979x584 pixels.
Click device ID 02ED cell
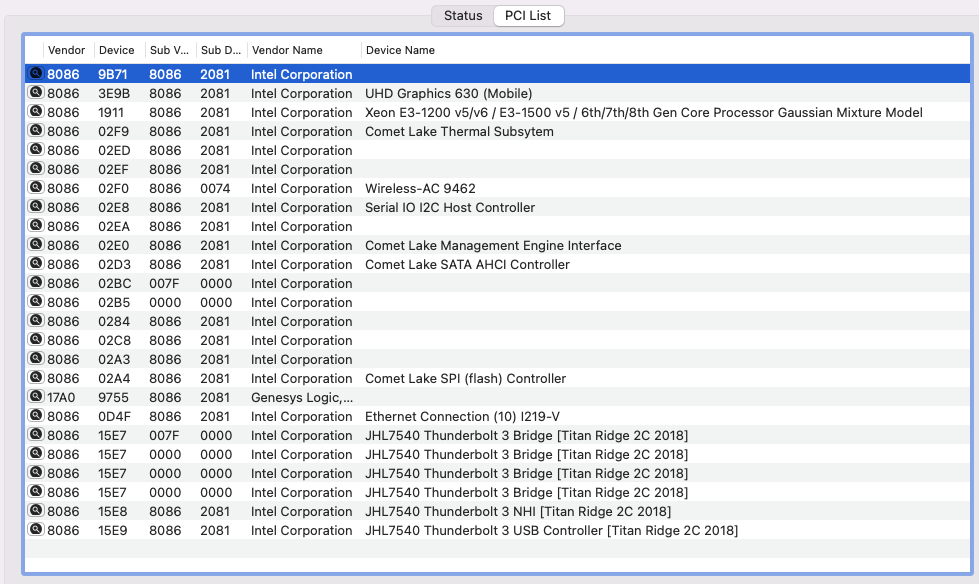point(114,151)
